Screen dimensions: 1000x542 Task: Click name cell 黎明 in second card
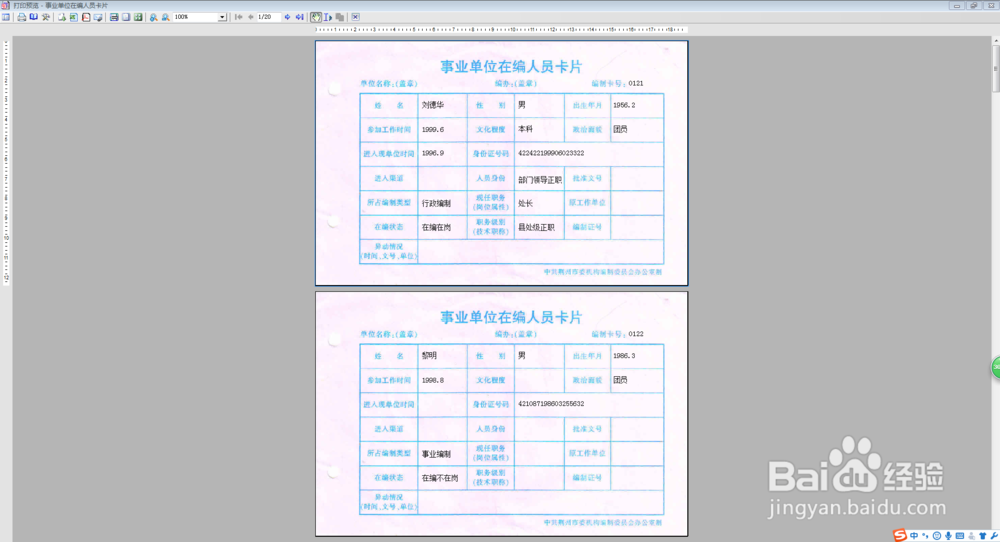[x=429, y=356]
